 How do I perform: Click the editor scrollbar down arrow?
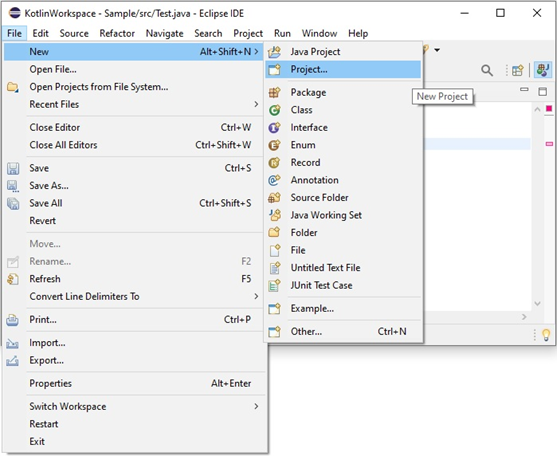tap(537, 304)
